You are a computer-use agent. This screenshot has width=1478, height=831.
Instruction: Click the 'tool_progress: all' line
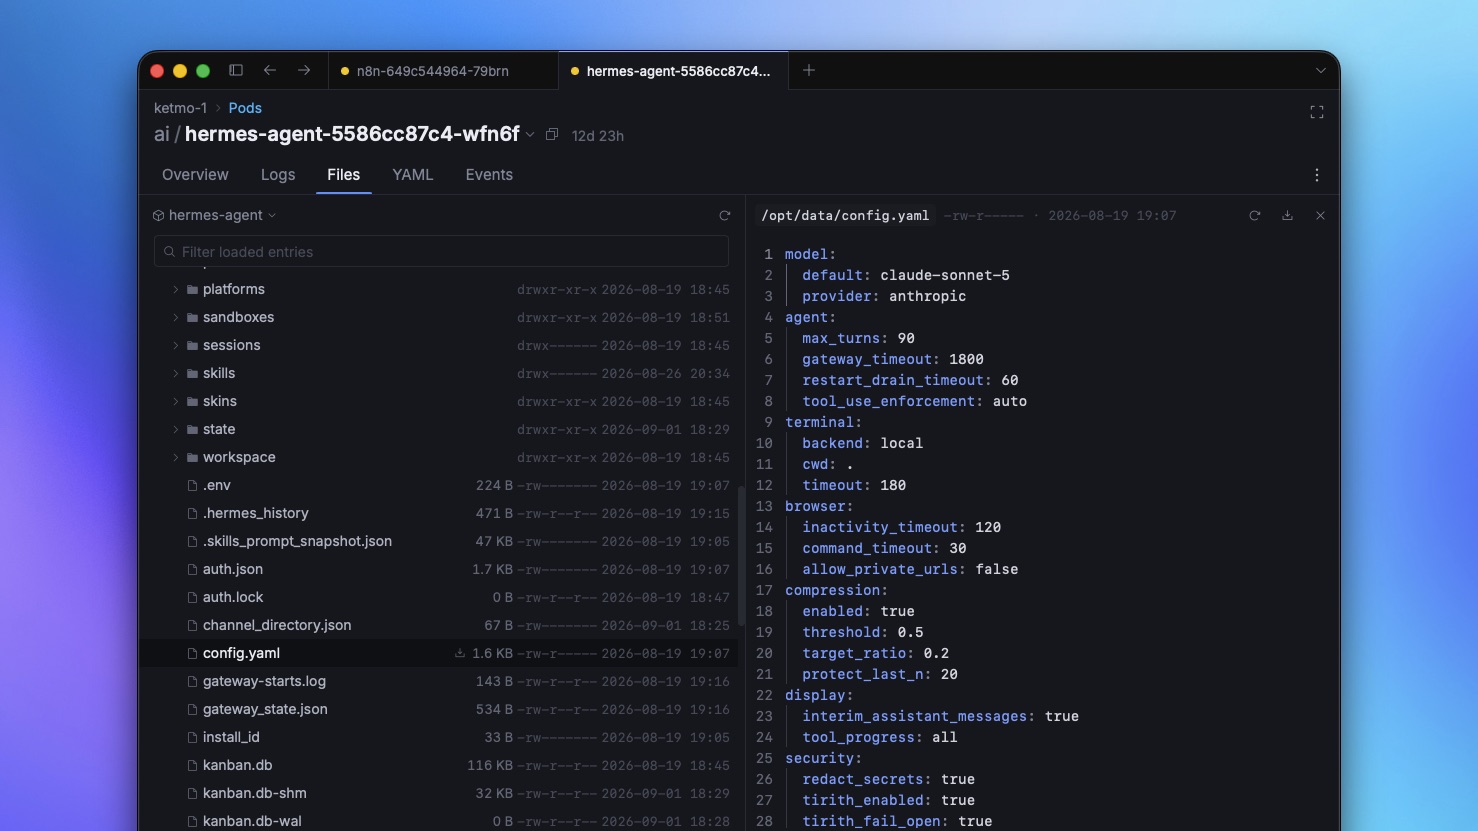pyautogui.click(x=880, y=737)
